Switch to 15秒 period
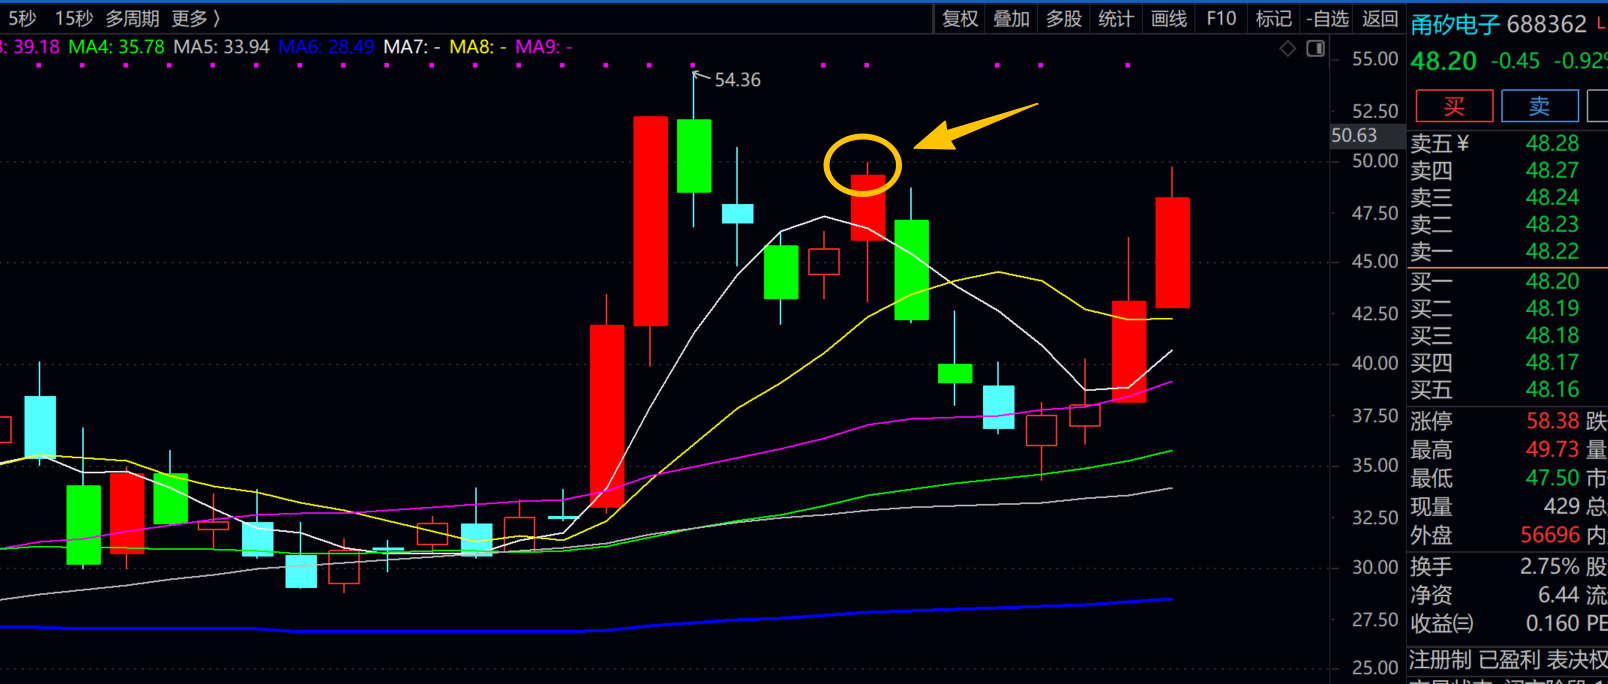Screen dimensions: 1608x684 tap(73, 19)
